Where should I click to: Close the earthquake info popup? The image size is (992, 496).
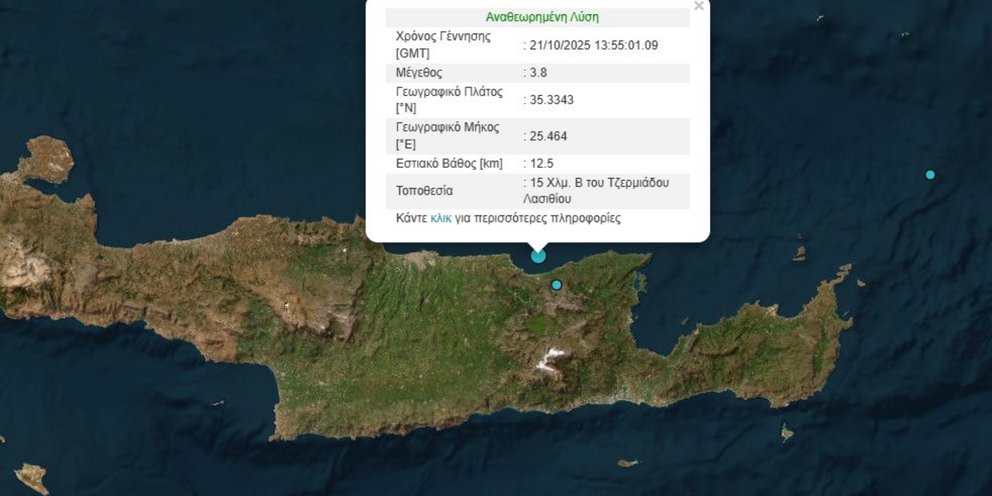click(x=699, y=6)
